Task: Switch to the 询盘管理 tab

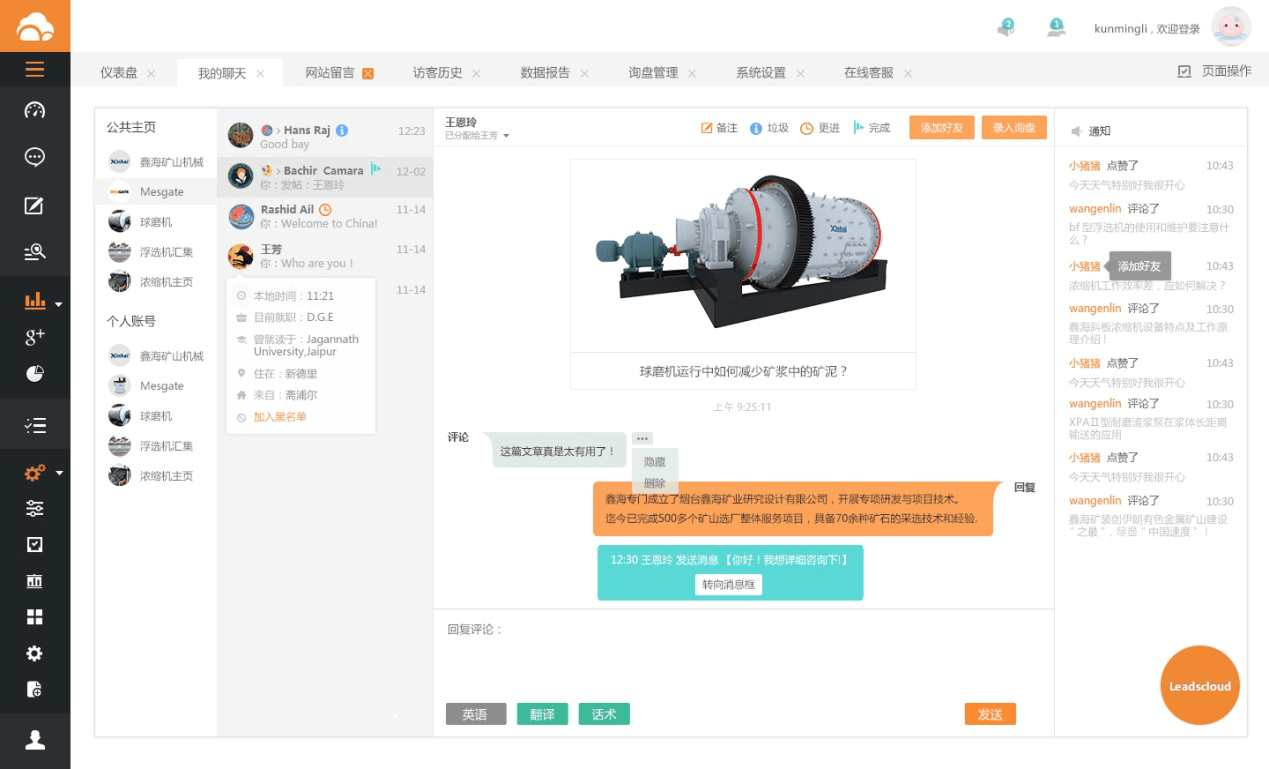Action: [654, 73]
